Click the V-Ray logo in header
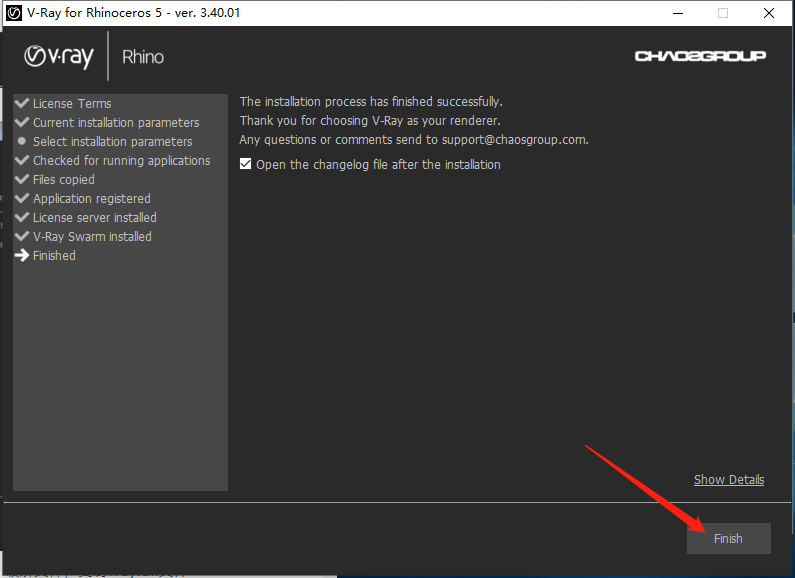Viewport: 795px width, 578px height. tap(59, 56)
